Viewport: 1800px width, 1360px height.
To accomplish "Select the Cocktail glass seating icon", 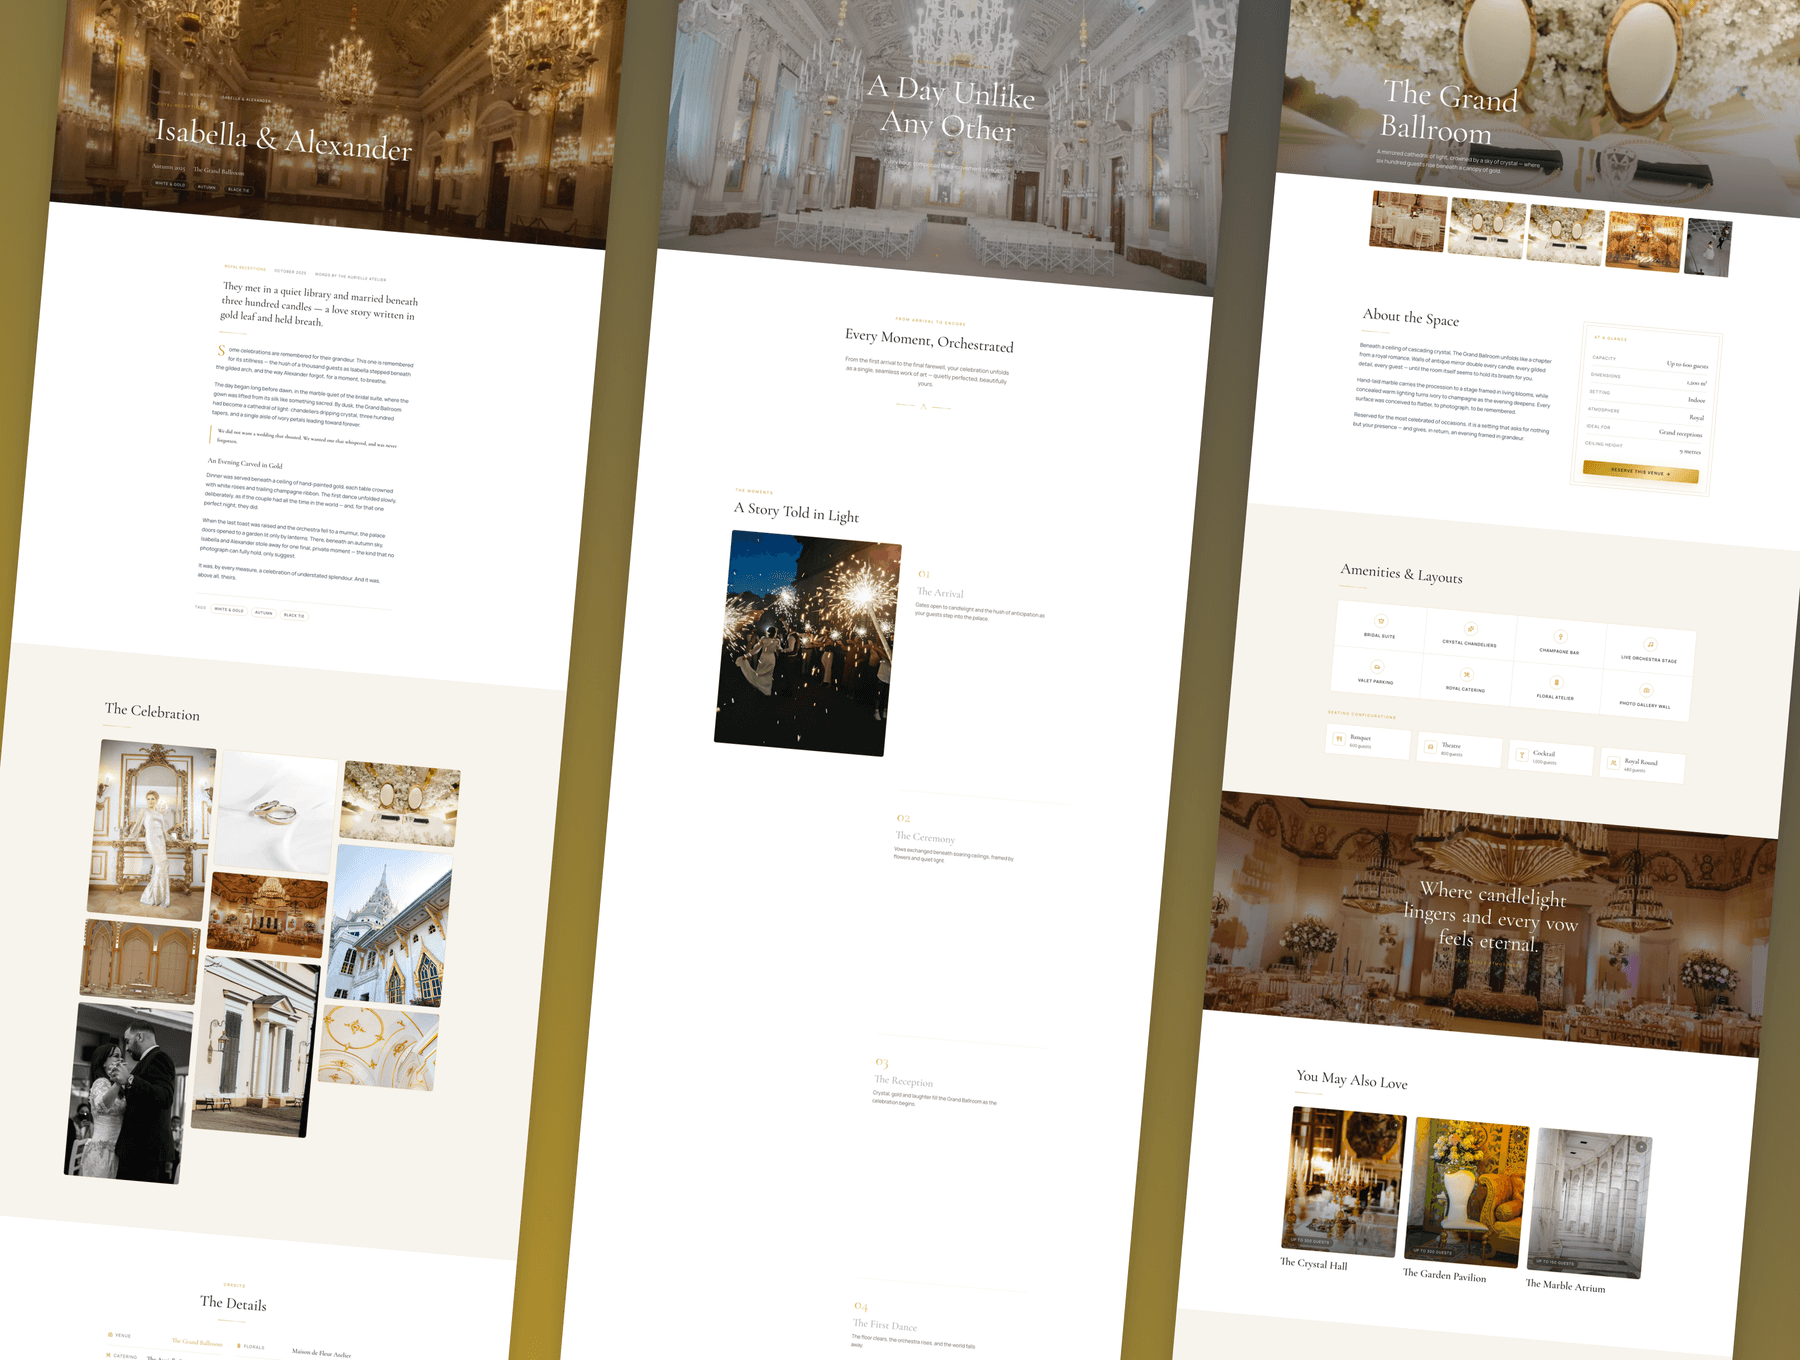I will [1522, 755].
